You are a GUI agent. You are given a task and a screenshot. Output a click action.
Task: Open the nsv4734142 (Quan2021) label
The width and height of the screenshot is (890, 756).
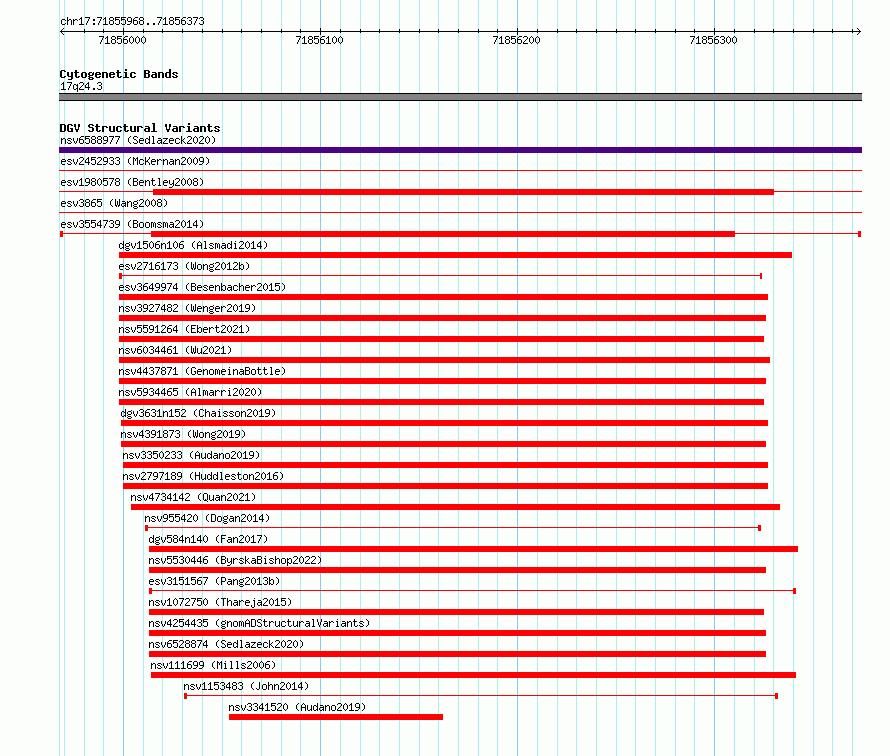pyautogui.click(x=194, y=497)
